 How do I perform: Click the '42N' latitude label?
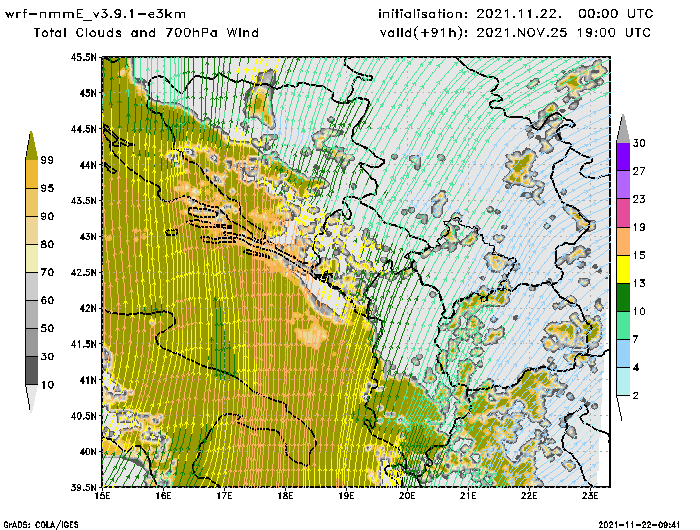tap(88, 308)
